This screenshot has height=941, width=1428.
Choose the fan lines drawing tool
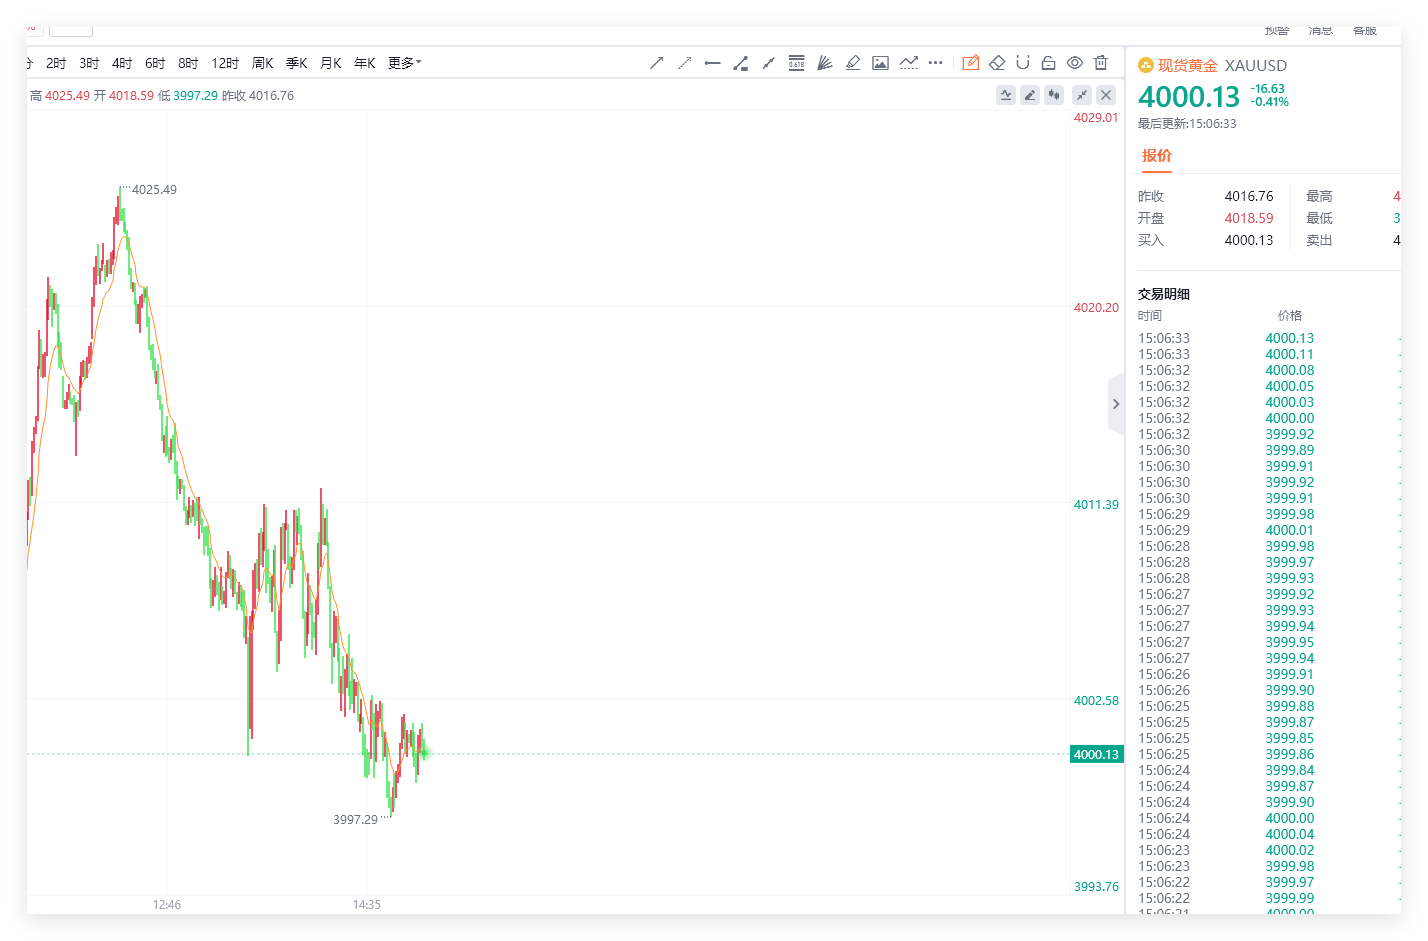[x=824, y=63]
